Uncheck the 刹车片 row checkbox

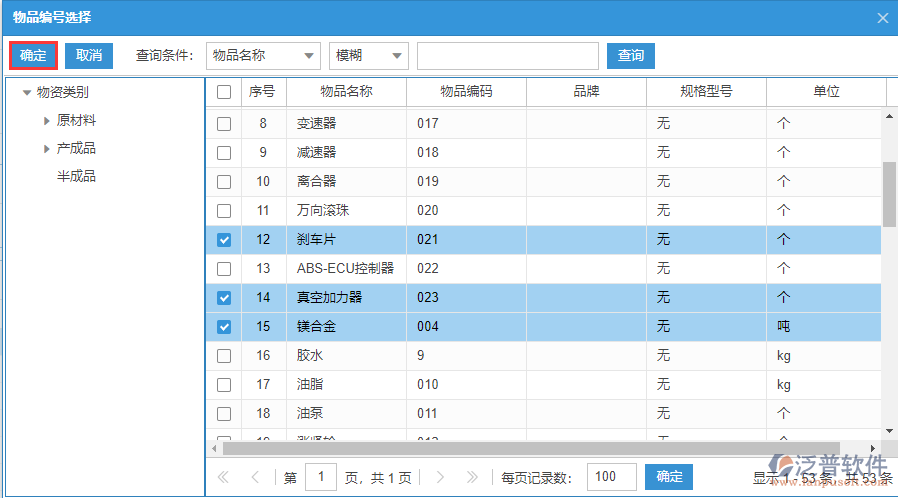(224, 240)
